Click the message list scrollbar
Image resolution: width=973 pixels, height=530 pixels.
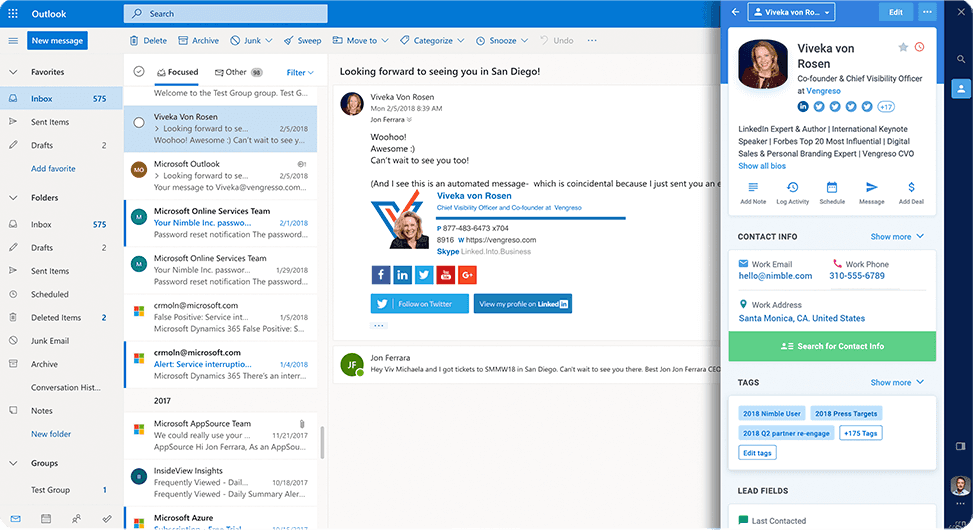322,441
